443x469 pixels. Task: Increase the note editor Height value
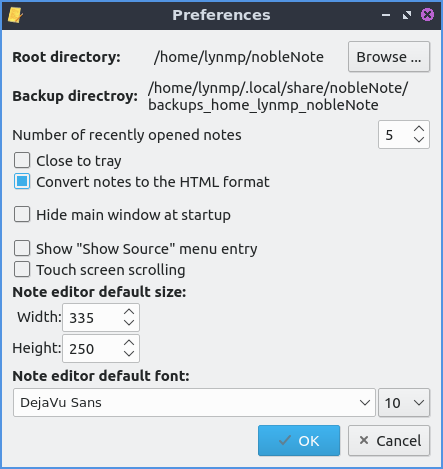pos(129,343)
